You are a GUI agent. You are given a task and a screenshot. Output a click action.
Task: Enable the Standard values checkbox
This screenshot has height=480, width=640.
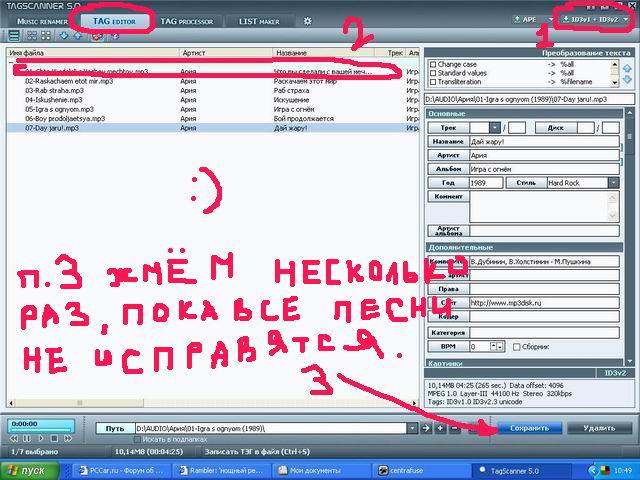432,72
